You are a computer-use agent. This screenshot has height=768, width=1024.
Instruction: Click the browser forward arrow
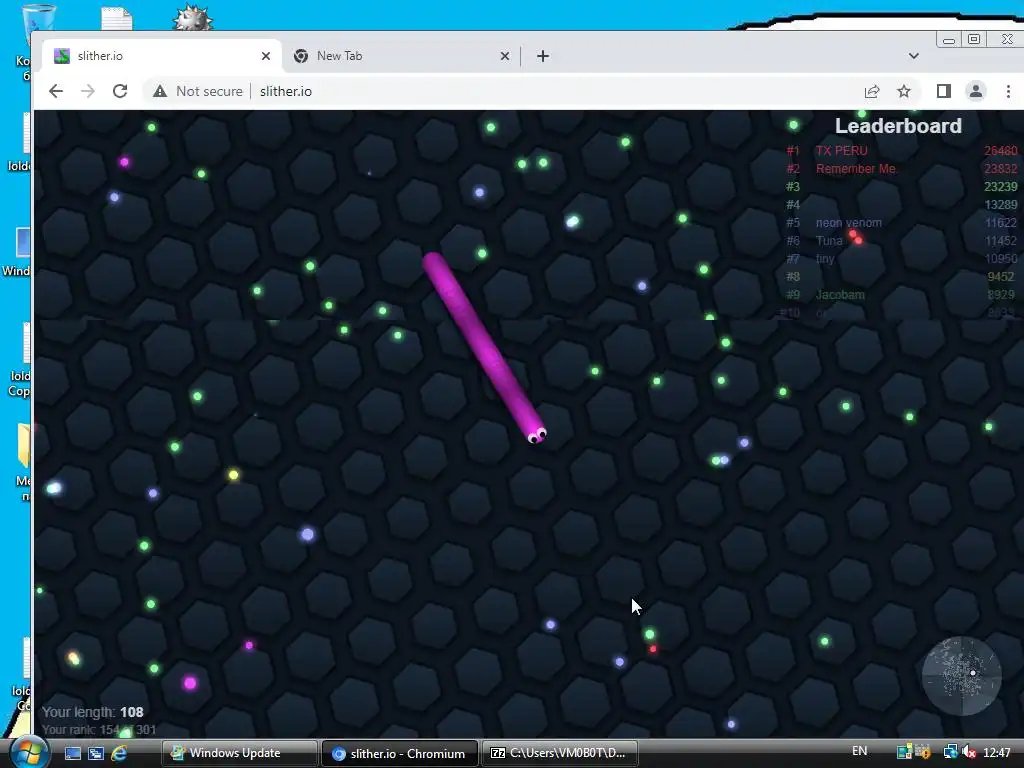point(88,91)
